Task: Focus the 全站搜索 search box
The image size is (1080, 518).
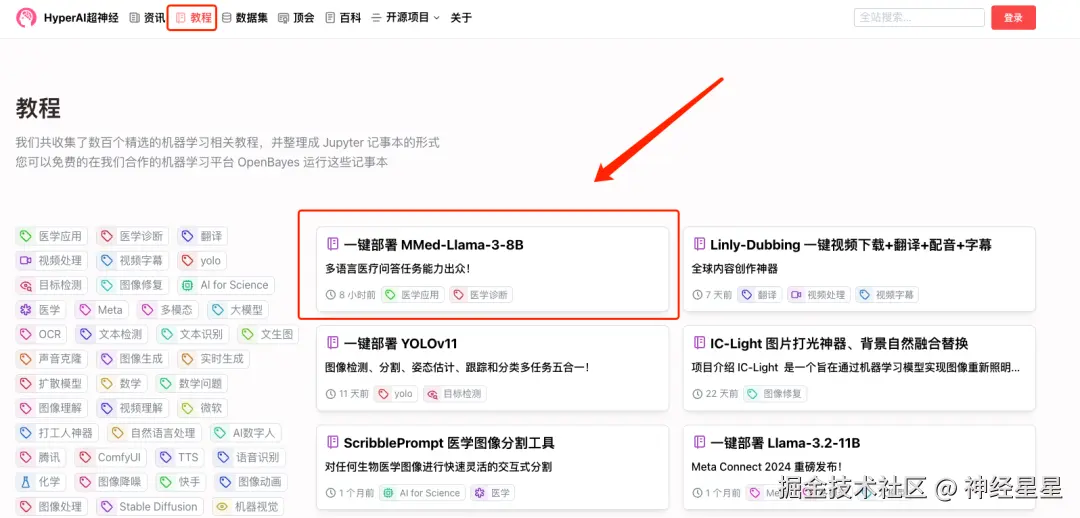Action: click(x=919, y=18)
